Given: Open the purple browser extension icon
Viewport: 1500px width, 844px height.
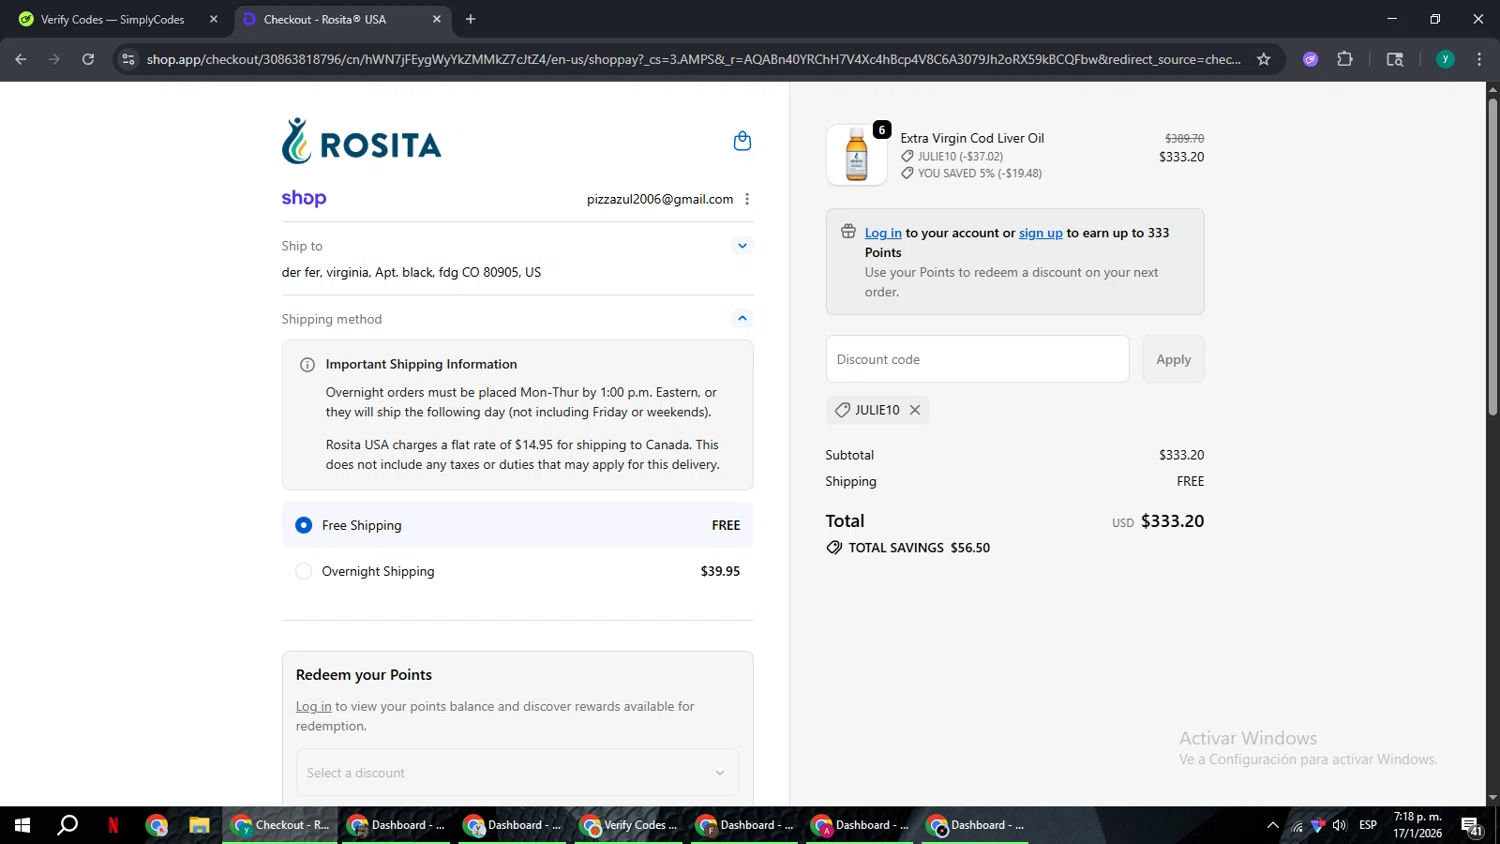Looking at the screenshot, I should pos(1310,59).
